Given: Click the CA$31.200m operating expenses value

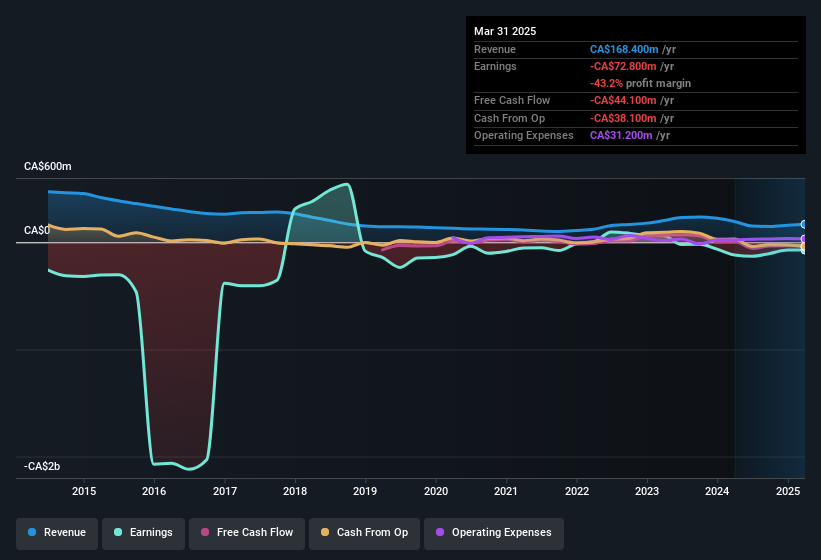Looking at the screenshot, I should click(x=621, y=136).
